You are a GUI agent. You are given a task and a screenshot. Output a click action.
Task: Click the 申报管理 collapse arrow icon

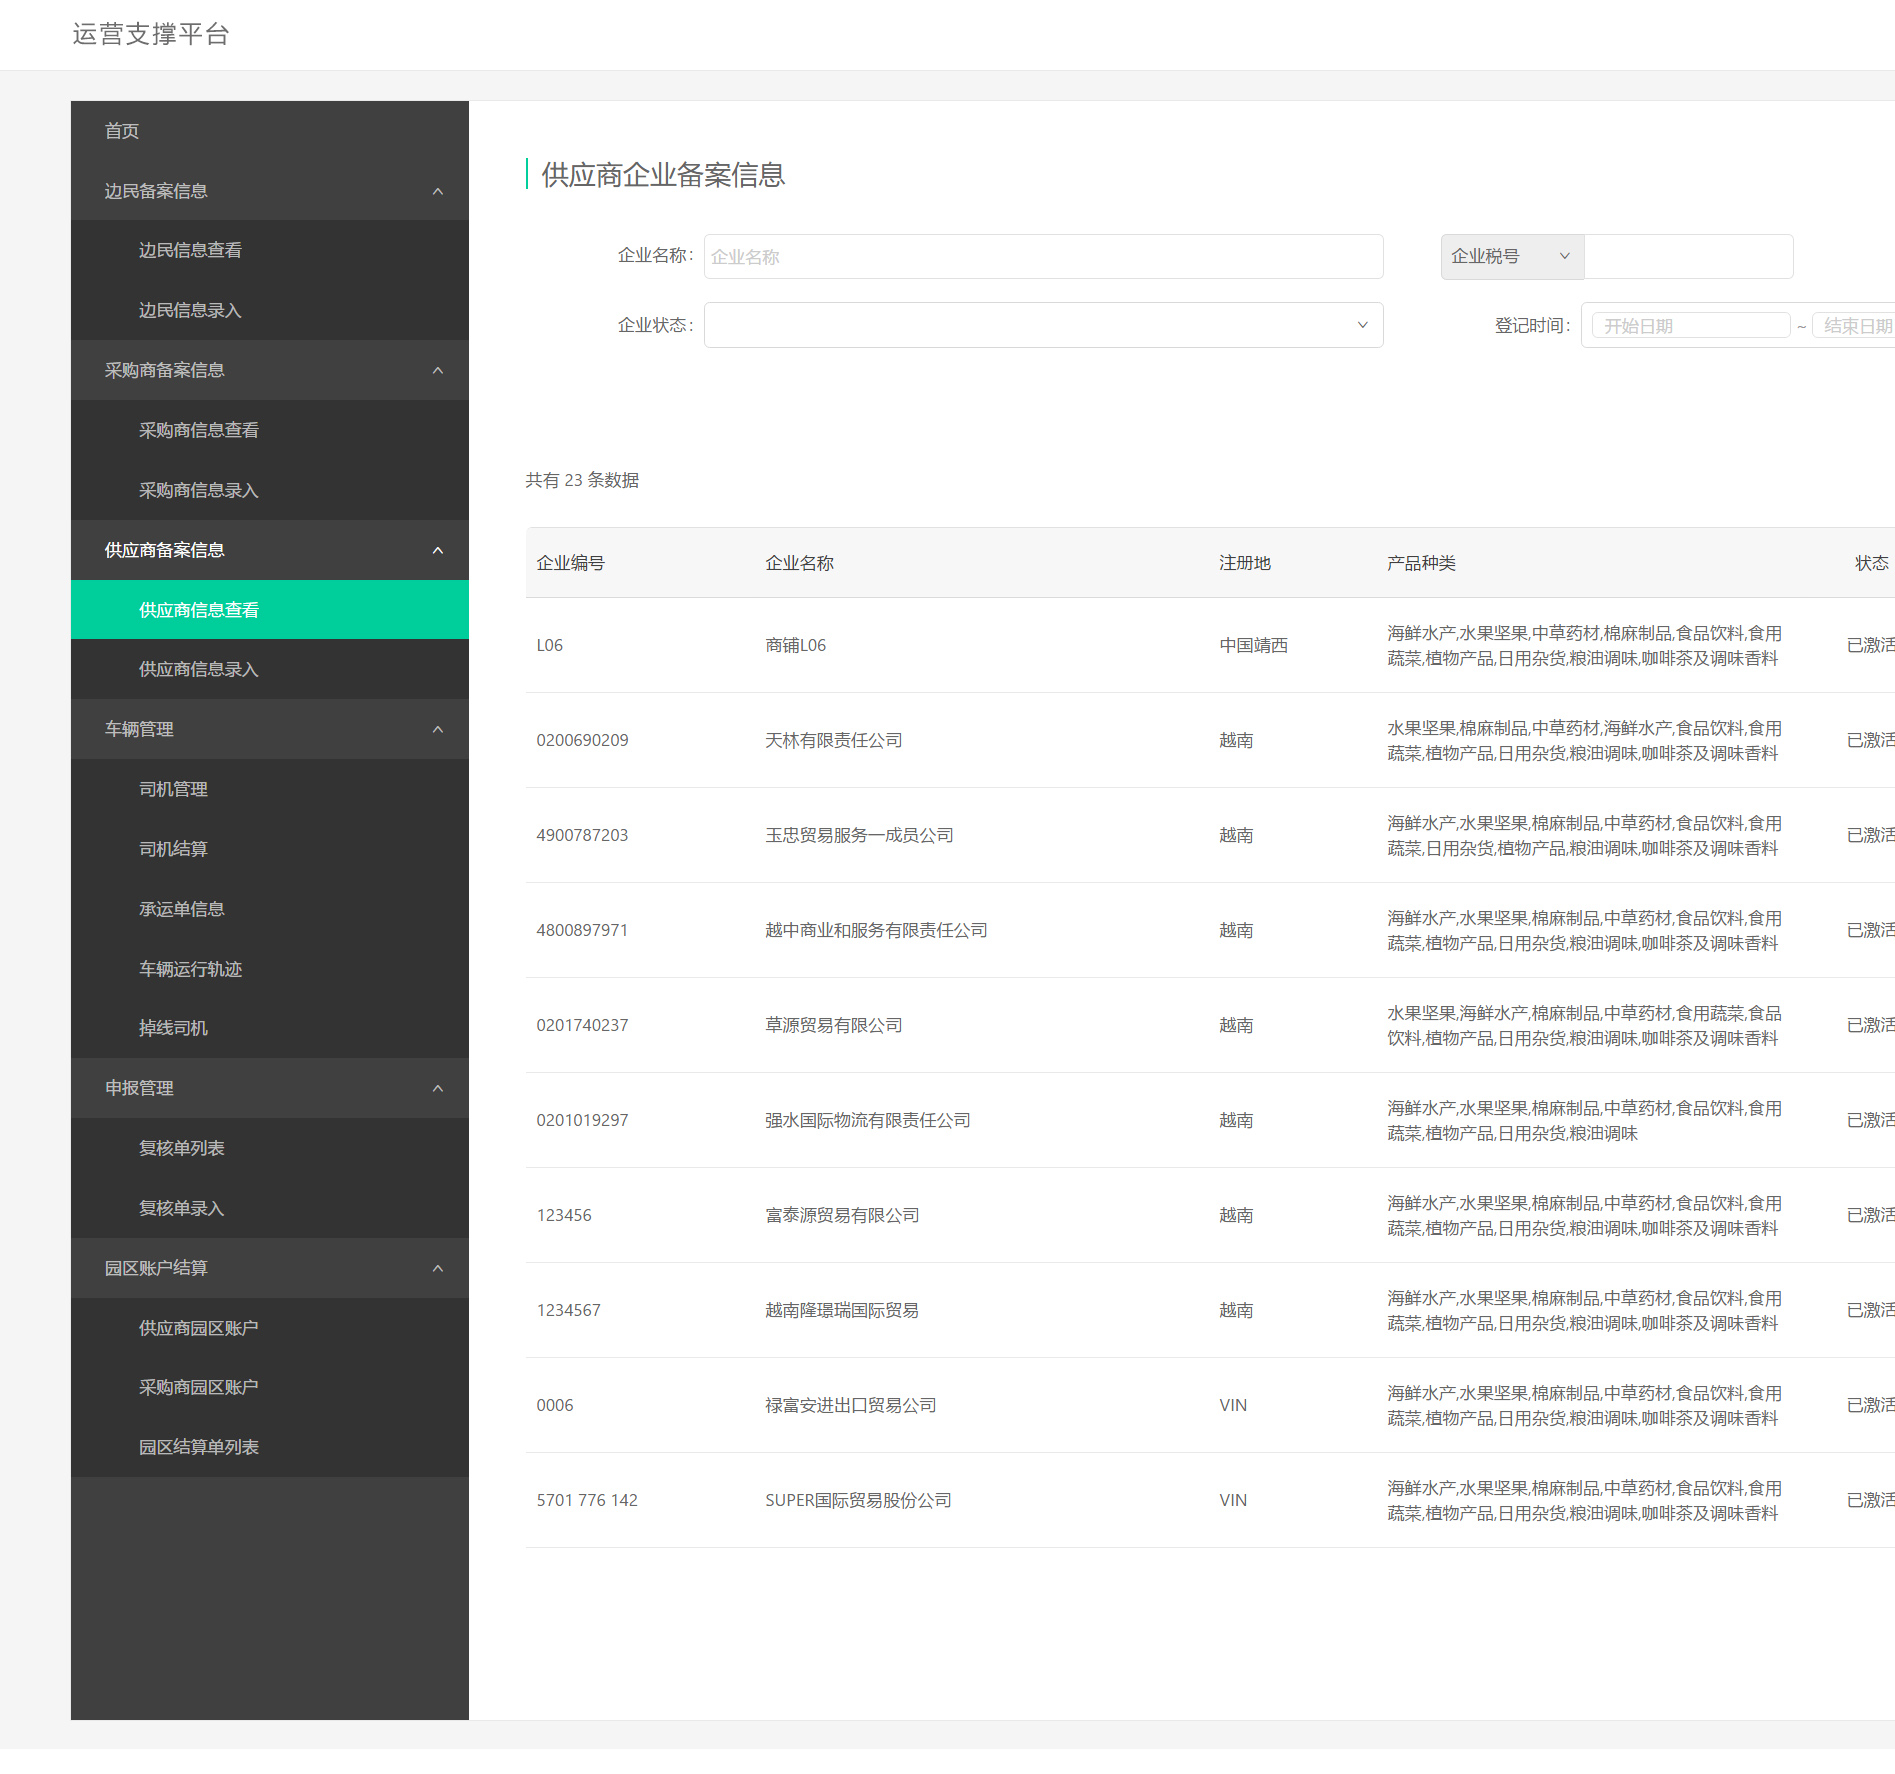[437, 1088]
